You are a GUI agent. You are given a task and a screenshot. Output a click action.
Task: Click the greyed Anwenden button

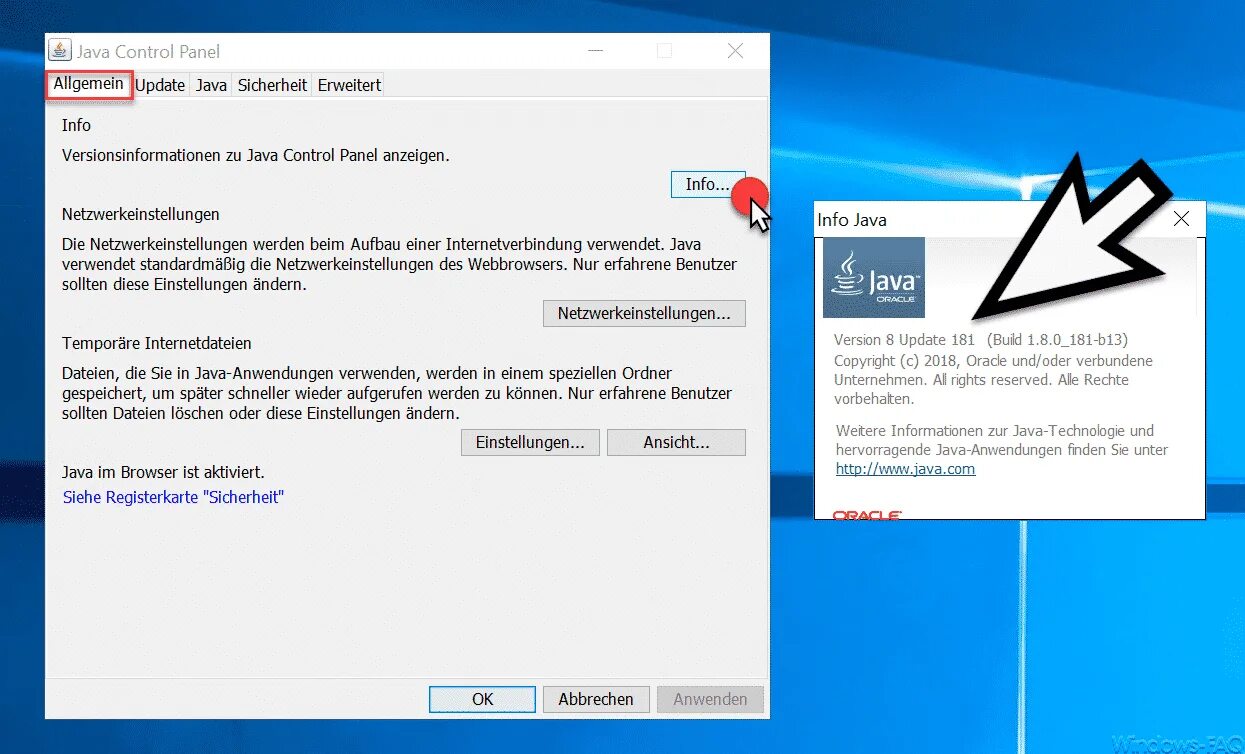pyautogui.click(x=710, y=699)
